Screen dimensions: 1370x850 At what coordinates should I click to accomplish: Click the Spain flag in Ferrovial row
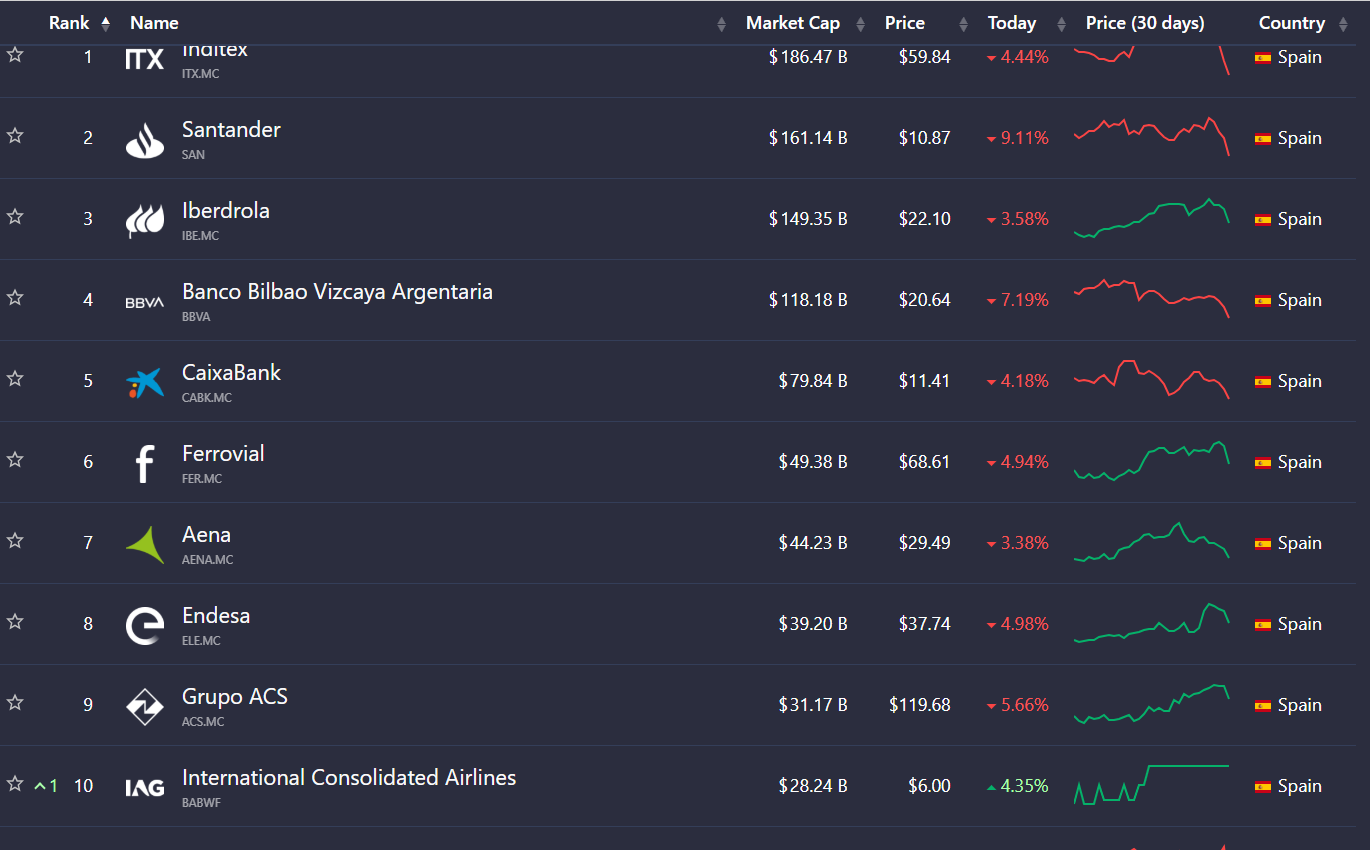(1263, 463)
